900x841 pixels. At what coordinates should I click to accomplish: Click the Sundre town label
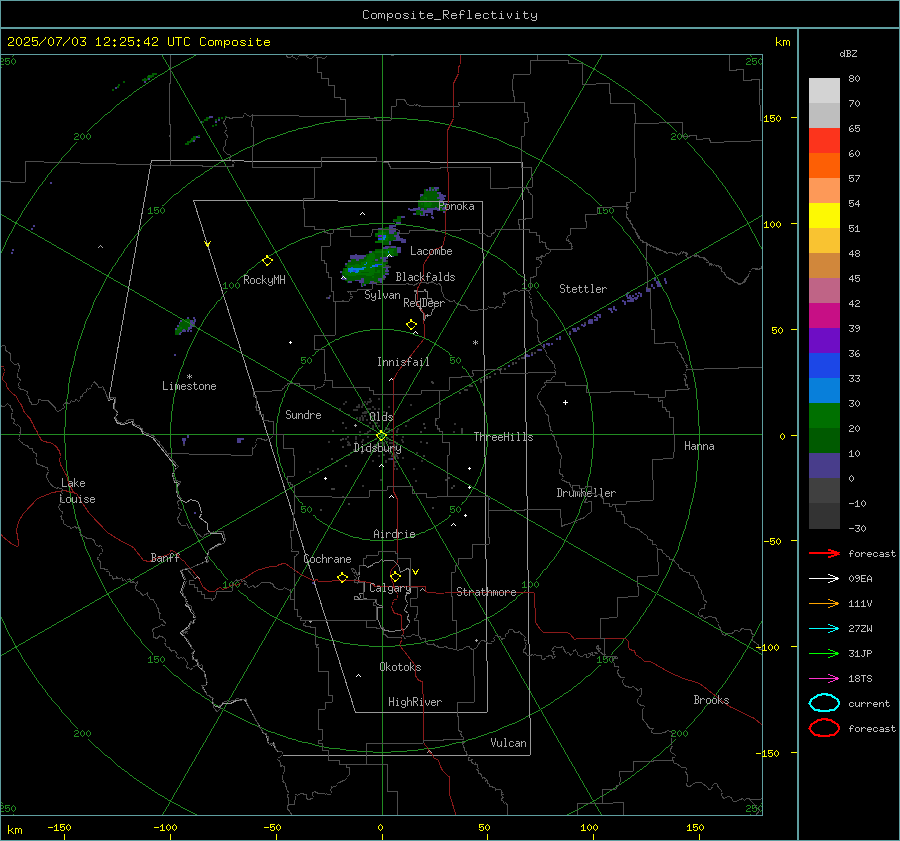(303, 414)
